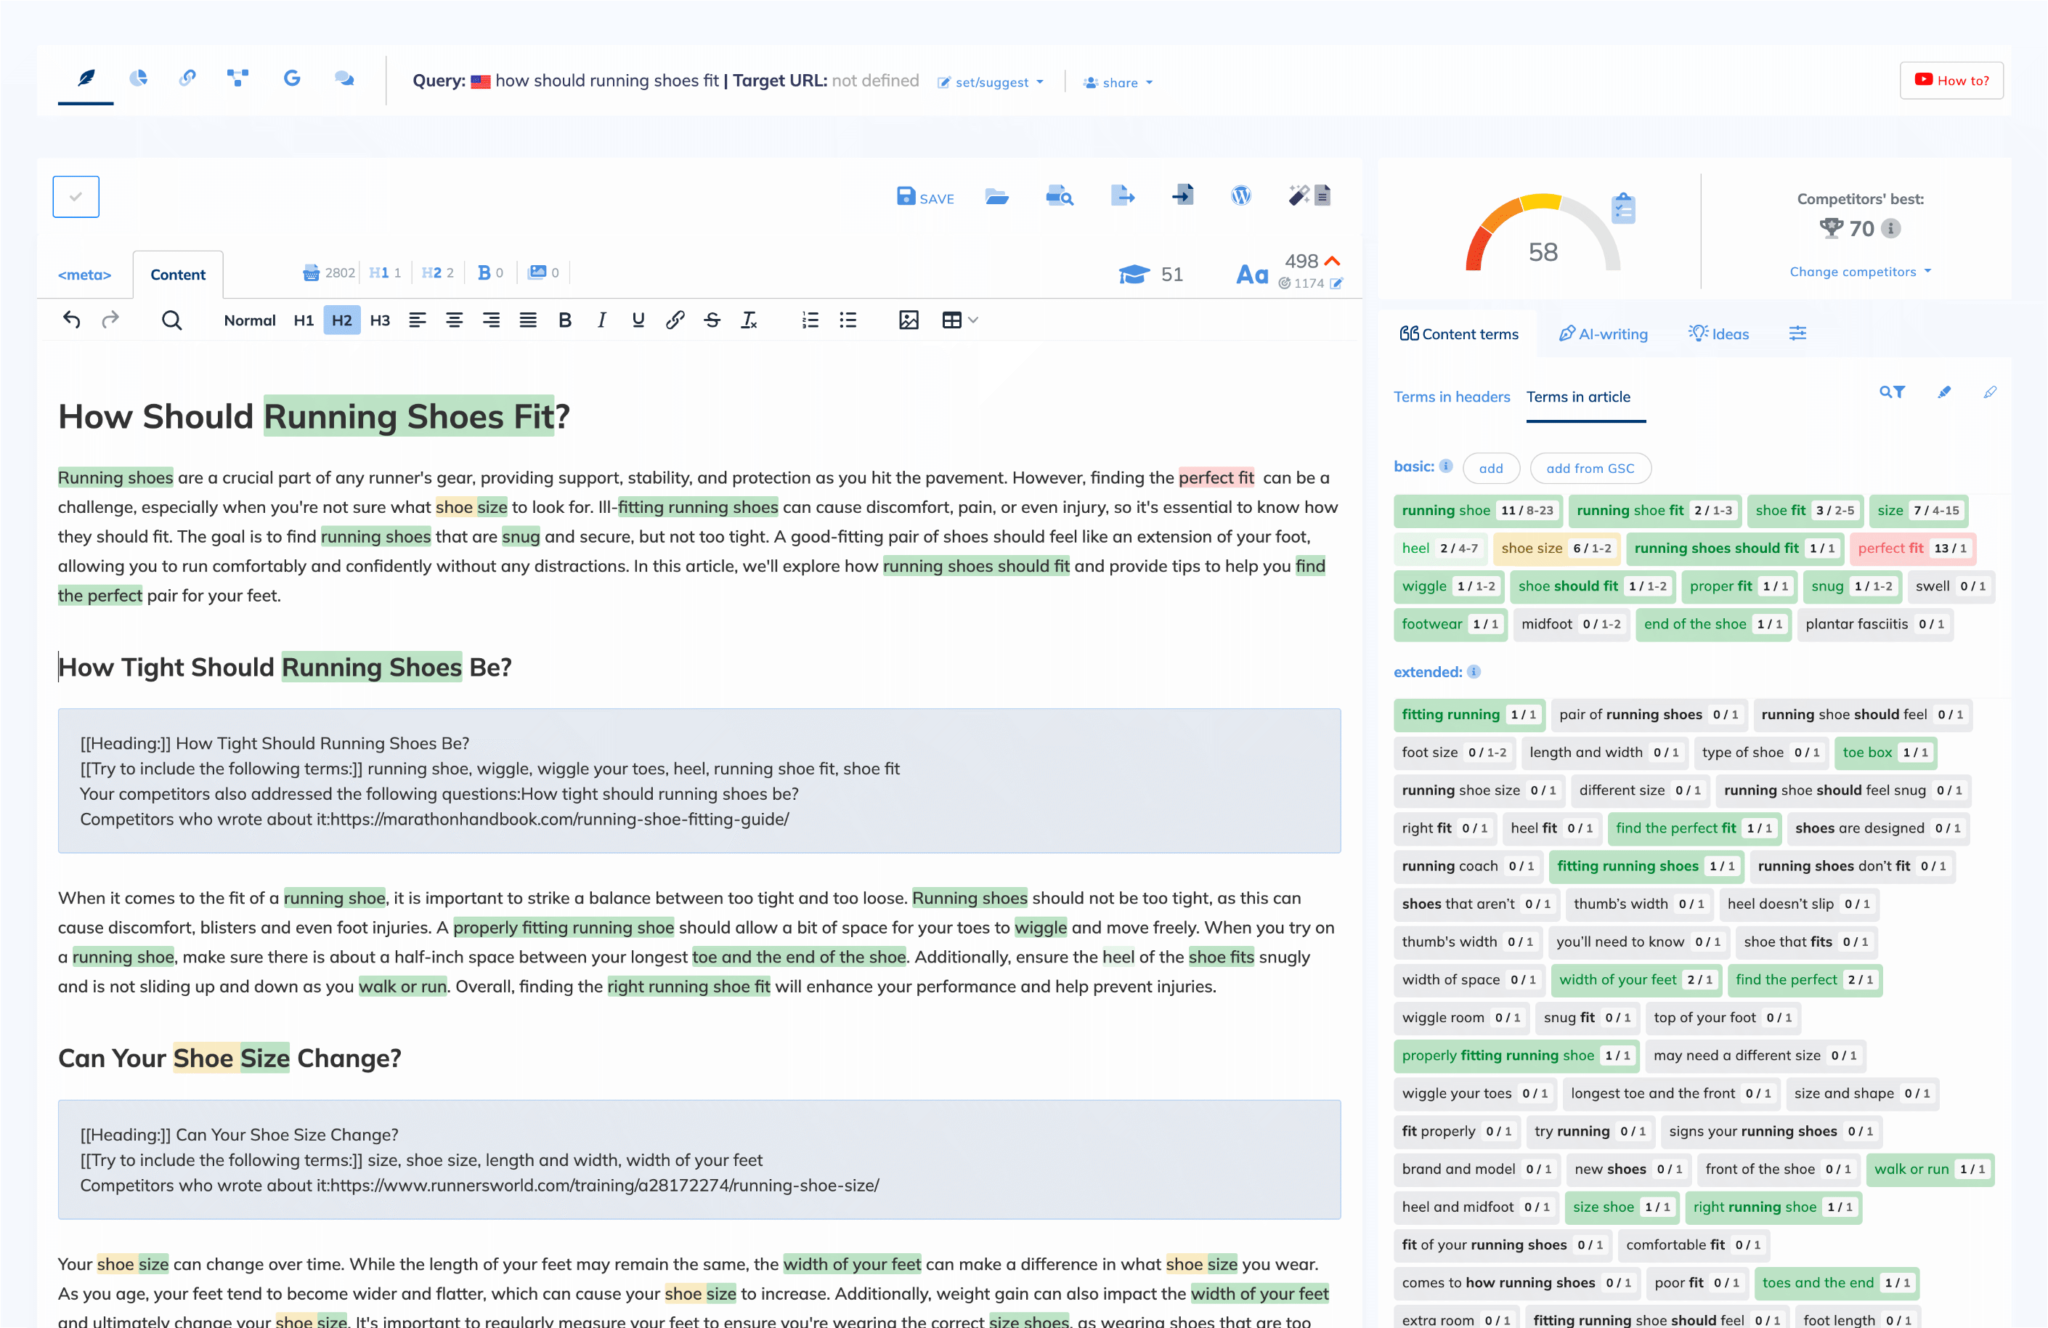This screenshot has width=2048, height=1328.
Task: Toggle bold formatting in the editor
Action: (565, 320)
